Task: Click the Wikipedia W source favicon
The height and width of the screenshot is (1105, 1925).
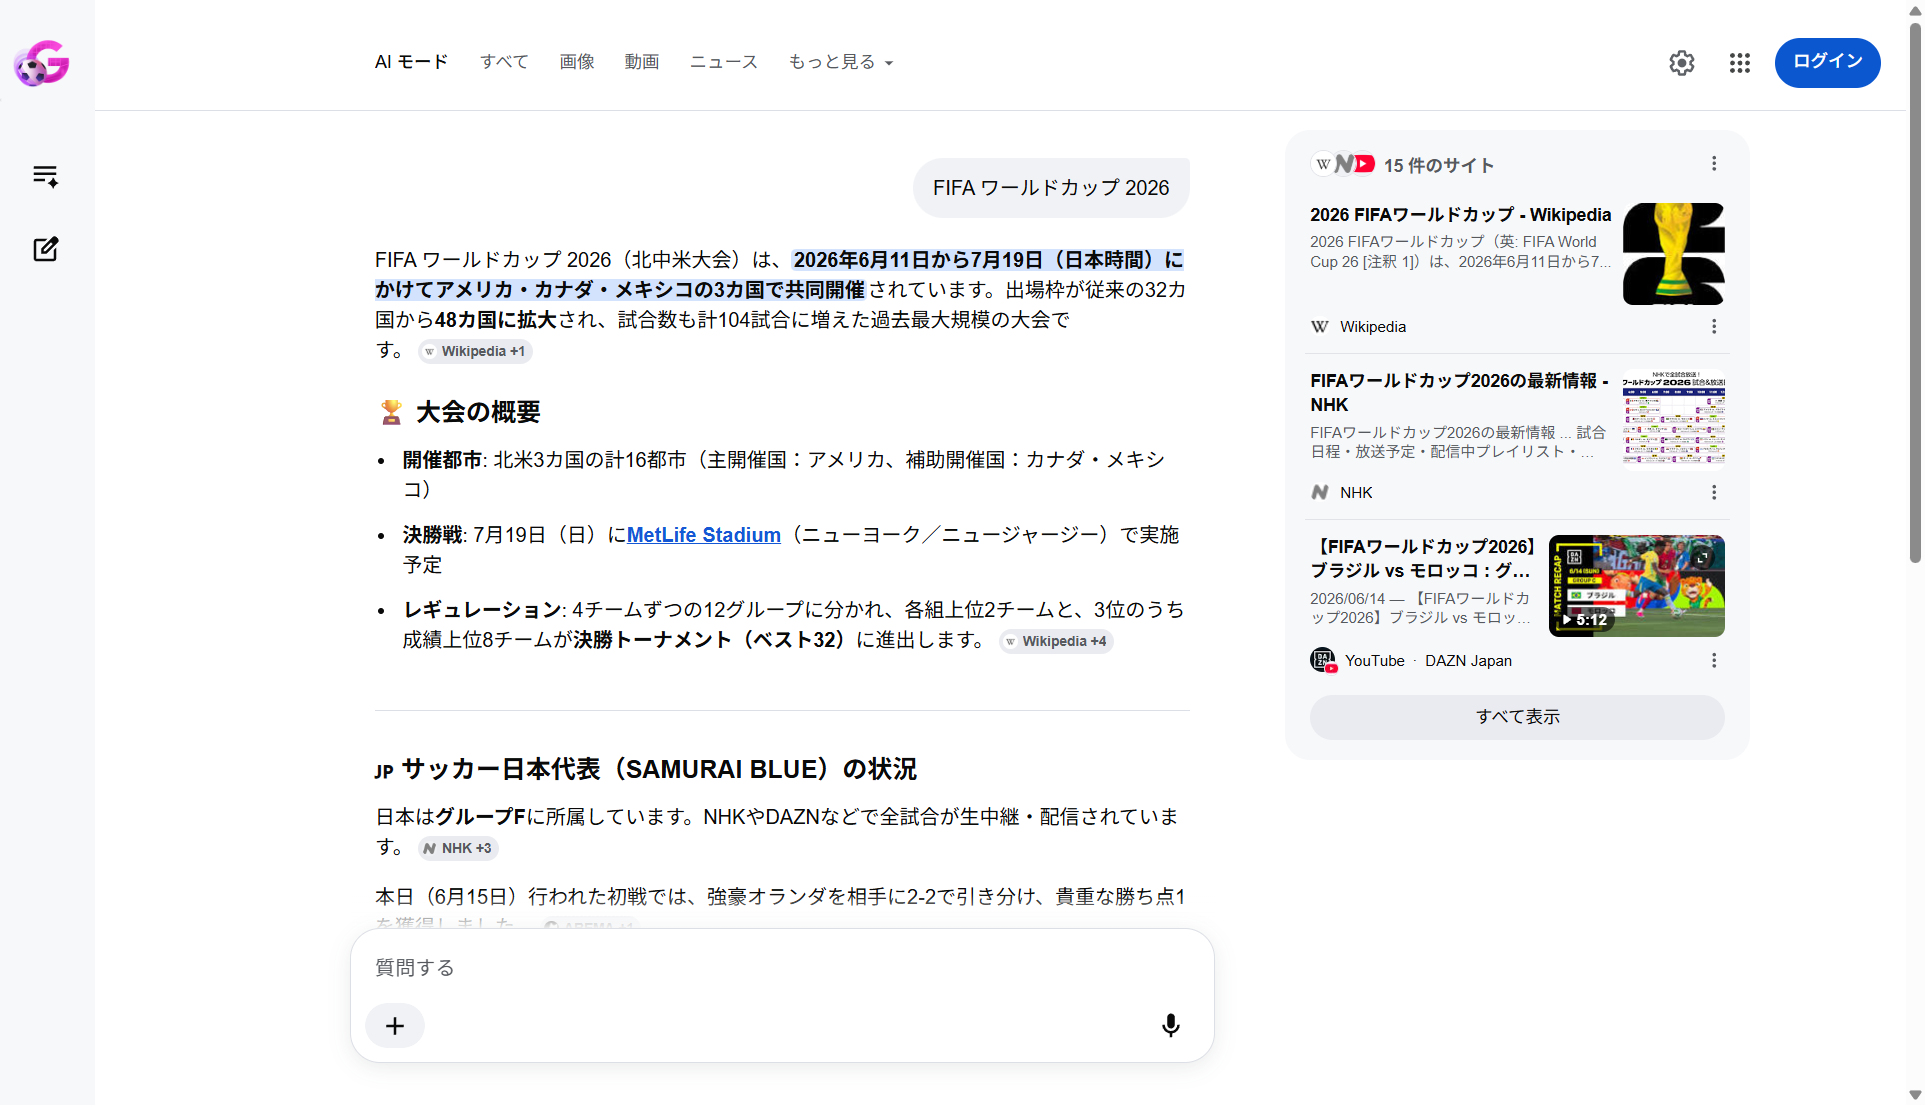Action: (x=1320, y=327)
